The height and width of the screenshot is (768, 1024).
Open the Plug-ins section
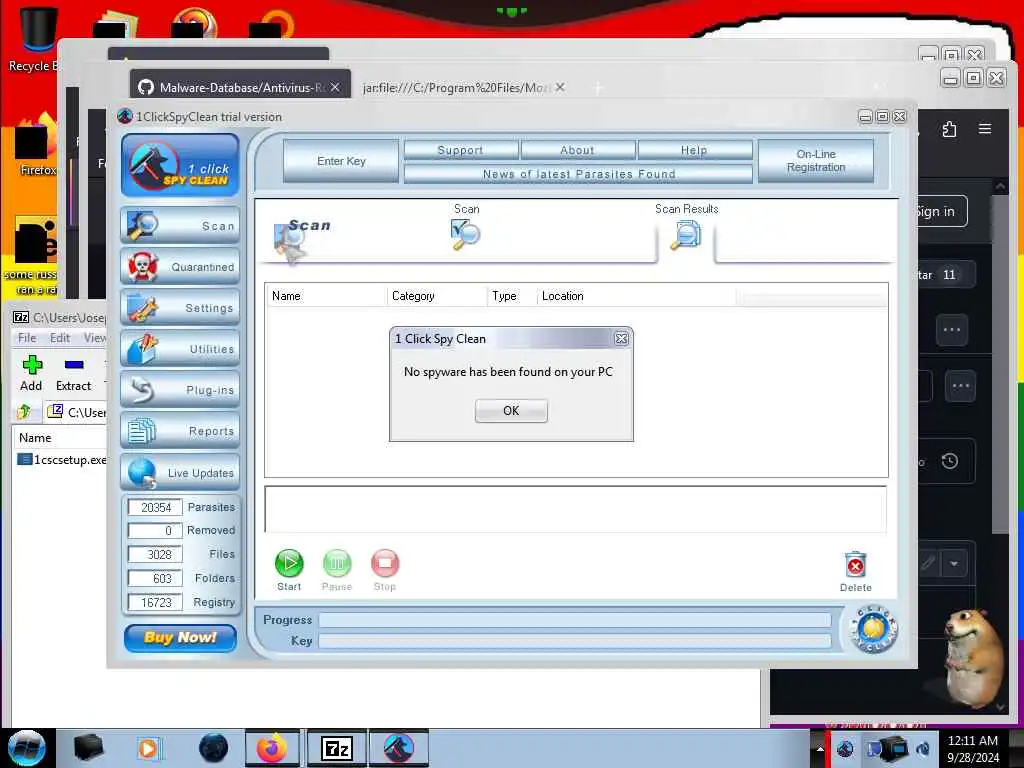point(180,390)
